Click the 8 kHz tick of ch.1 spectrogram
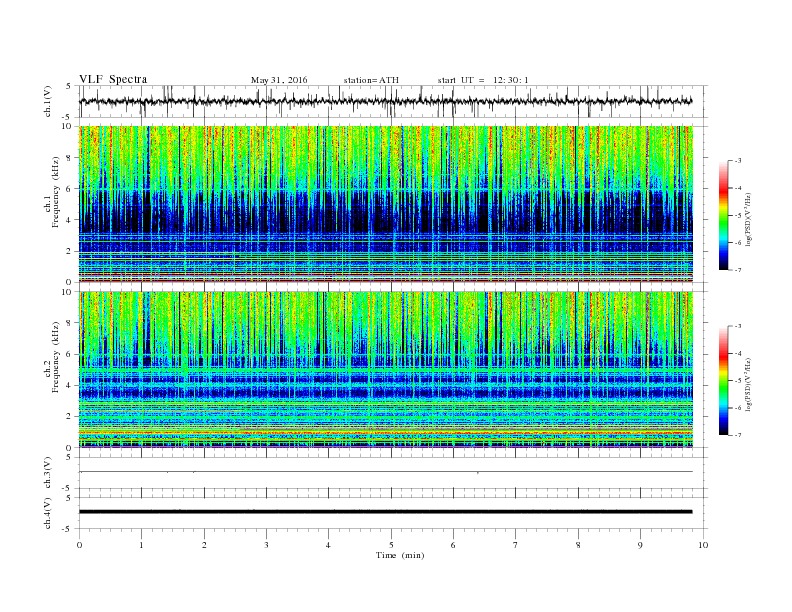Image resolution: width=792 pixels, height=612 pixels. pyautogui.click(x=69, y=158)
